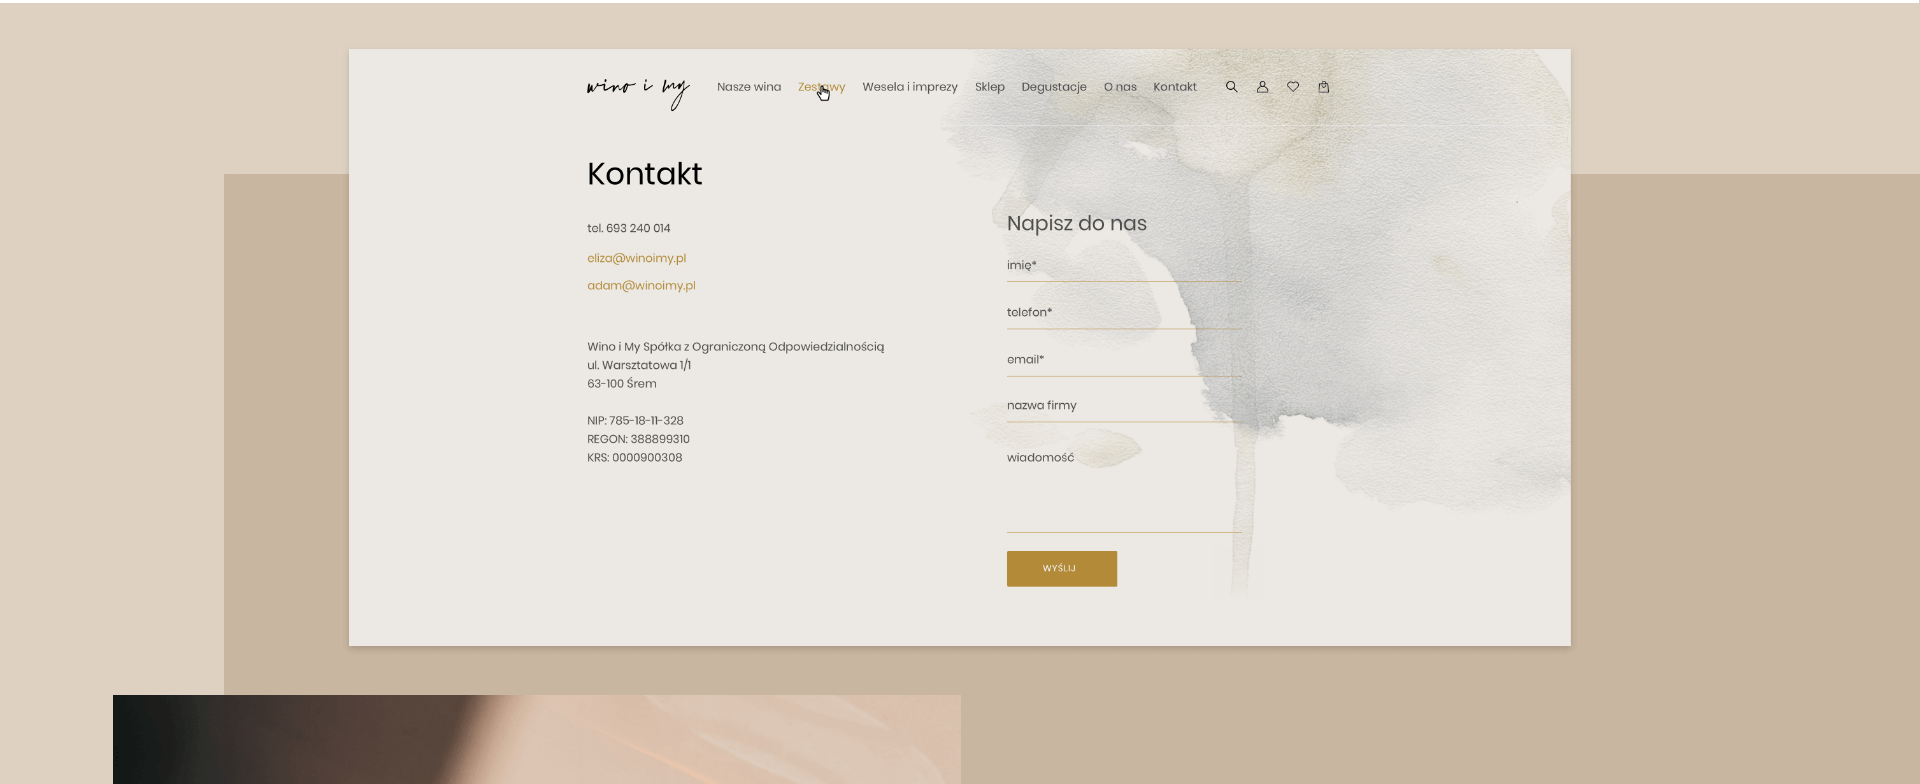Click Kontakt in the top navigation
1920x784 pixels.
point(1174,87)
